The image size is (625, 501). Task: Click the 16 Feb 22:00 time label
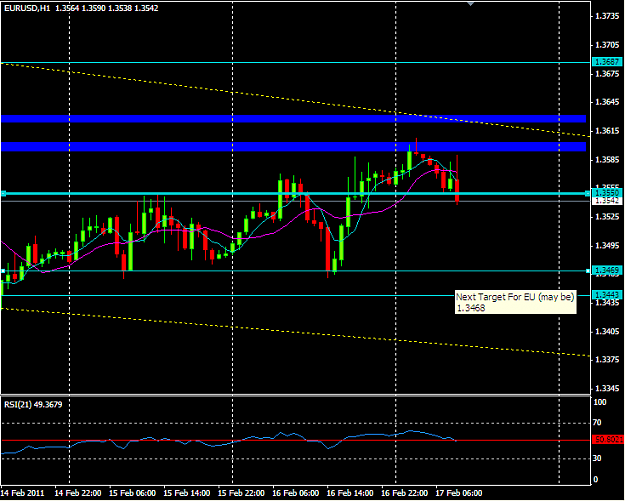(405, 493)
